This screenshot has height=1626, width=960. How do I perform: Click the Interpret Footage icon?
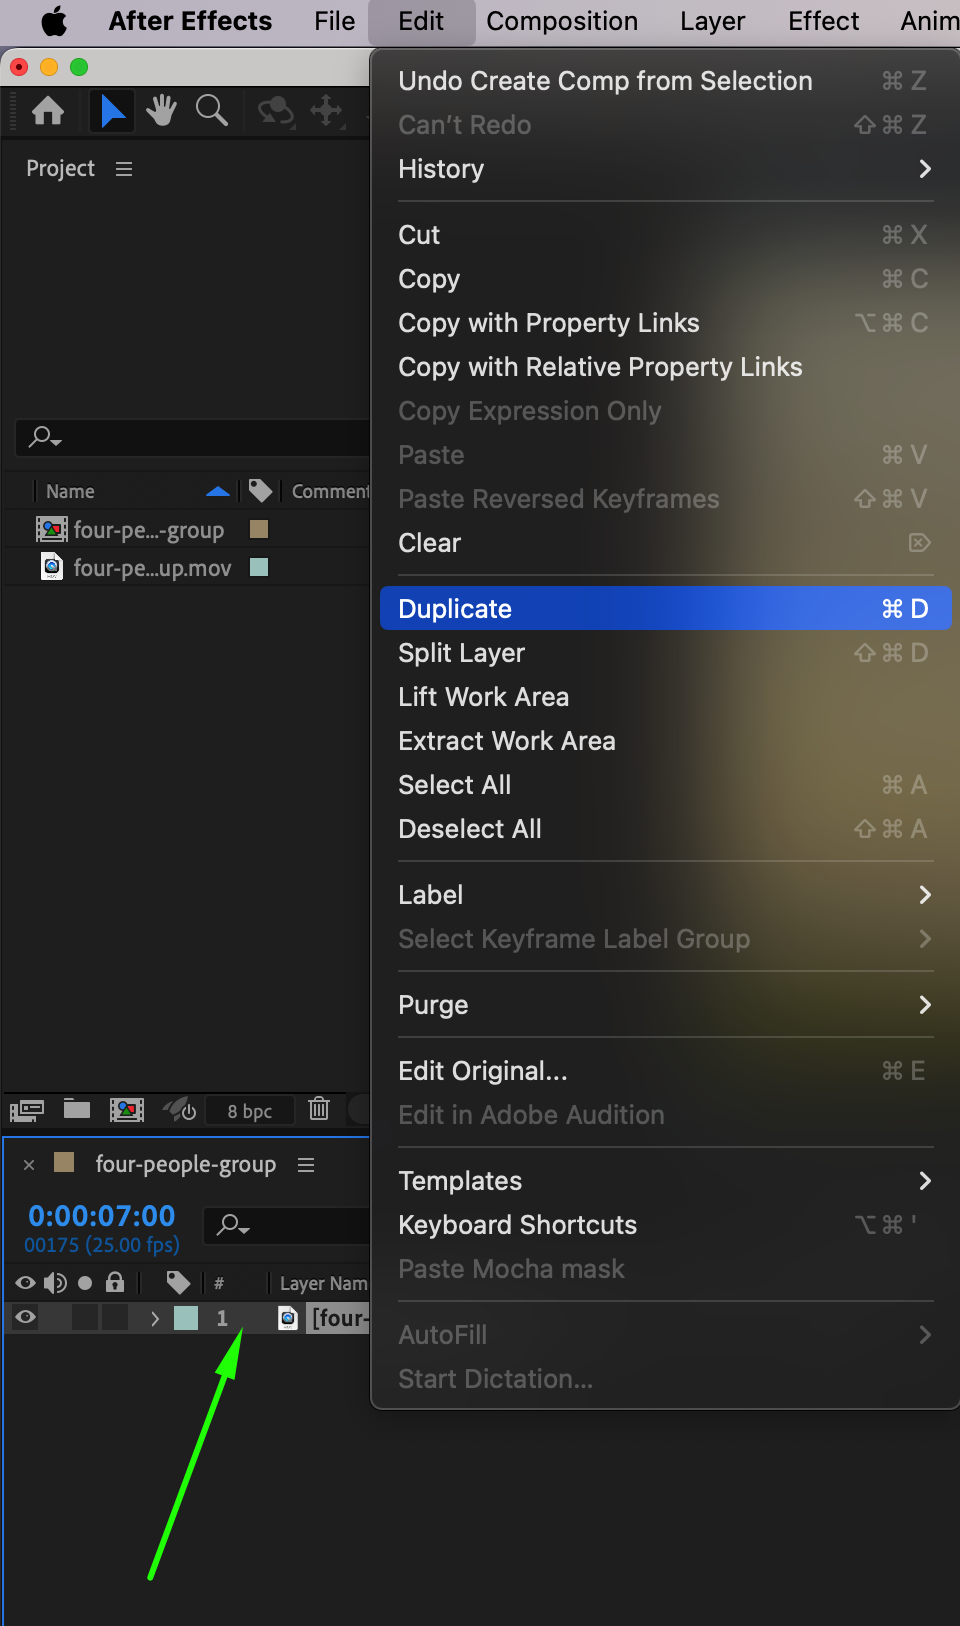click(x=27, y=1109)
